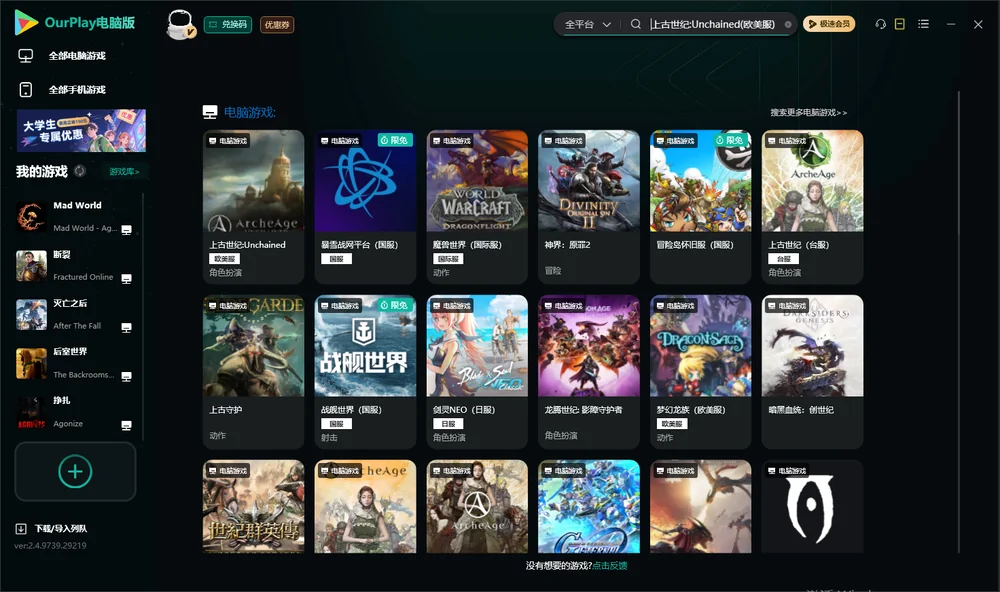Open the list menu icon in title bar
Viewport: 1000px width, 592px height.
tap(923, 24)
